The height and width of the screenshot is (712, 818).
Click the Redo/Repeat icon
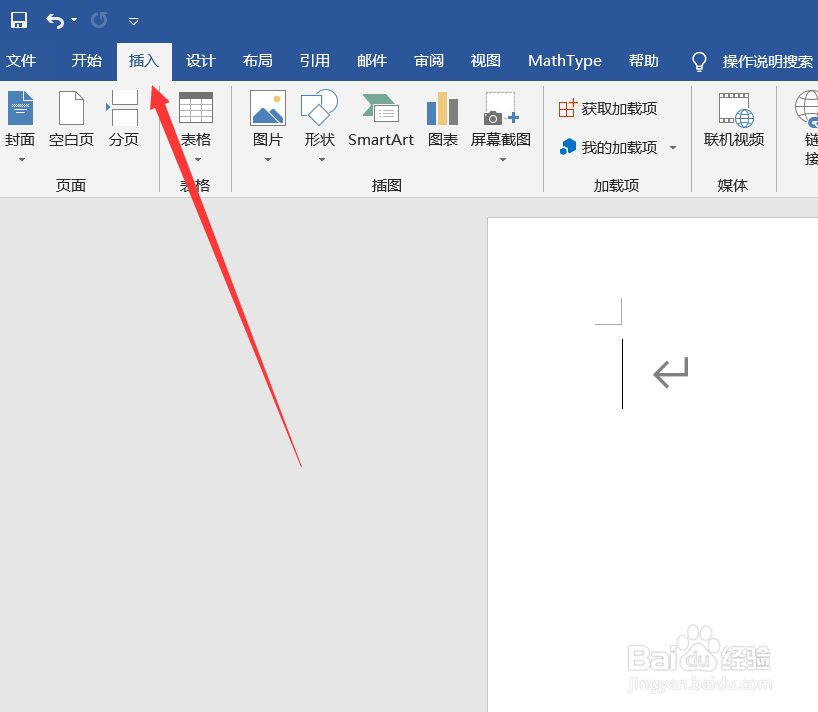point(99,20)
